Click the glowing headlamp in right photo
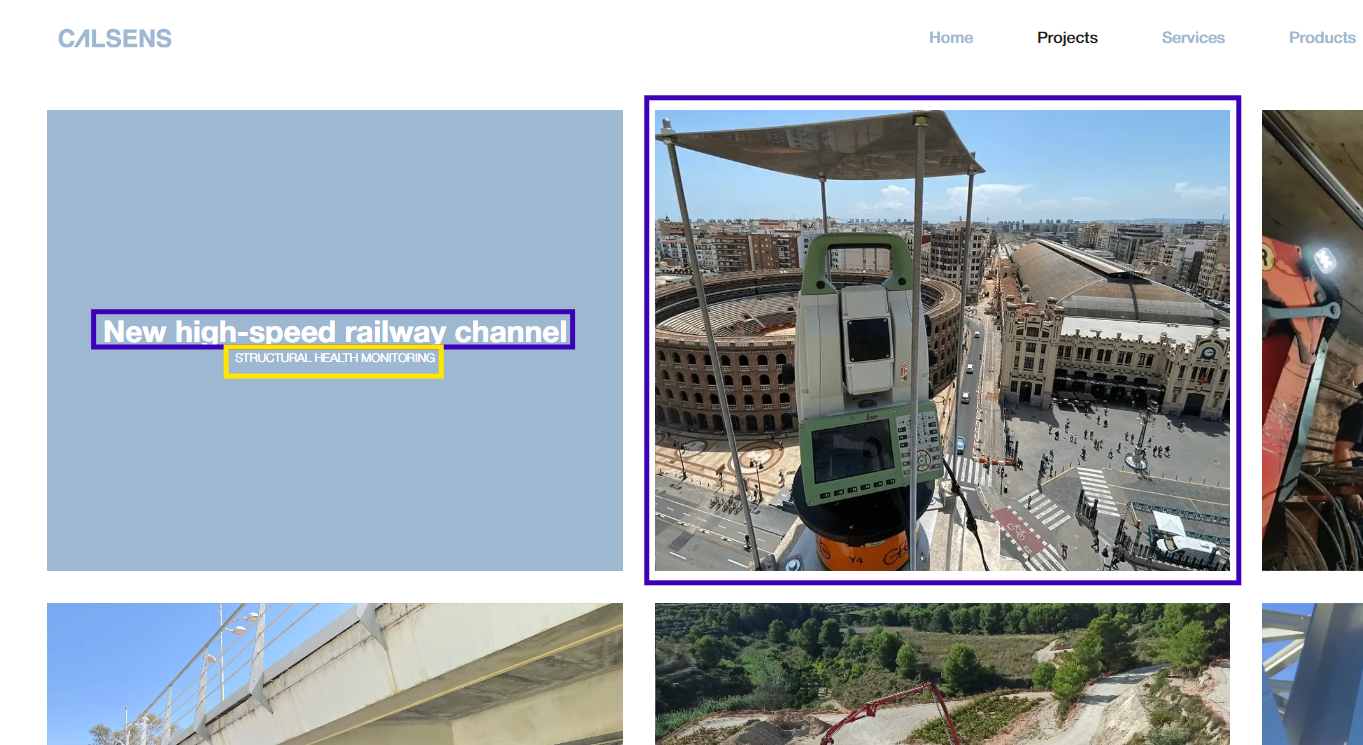 (x=1324, y=260)
